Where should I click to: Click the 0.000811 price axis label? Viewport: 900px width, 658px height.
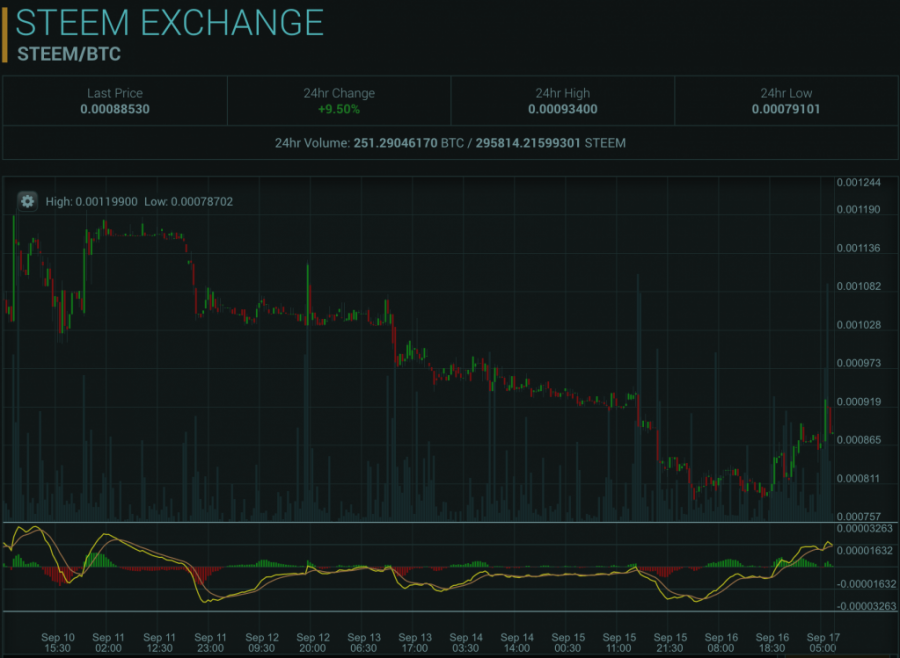pyautogui.click(x=858, y=478)
